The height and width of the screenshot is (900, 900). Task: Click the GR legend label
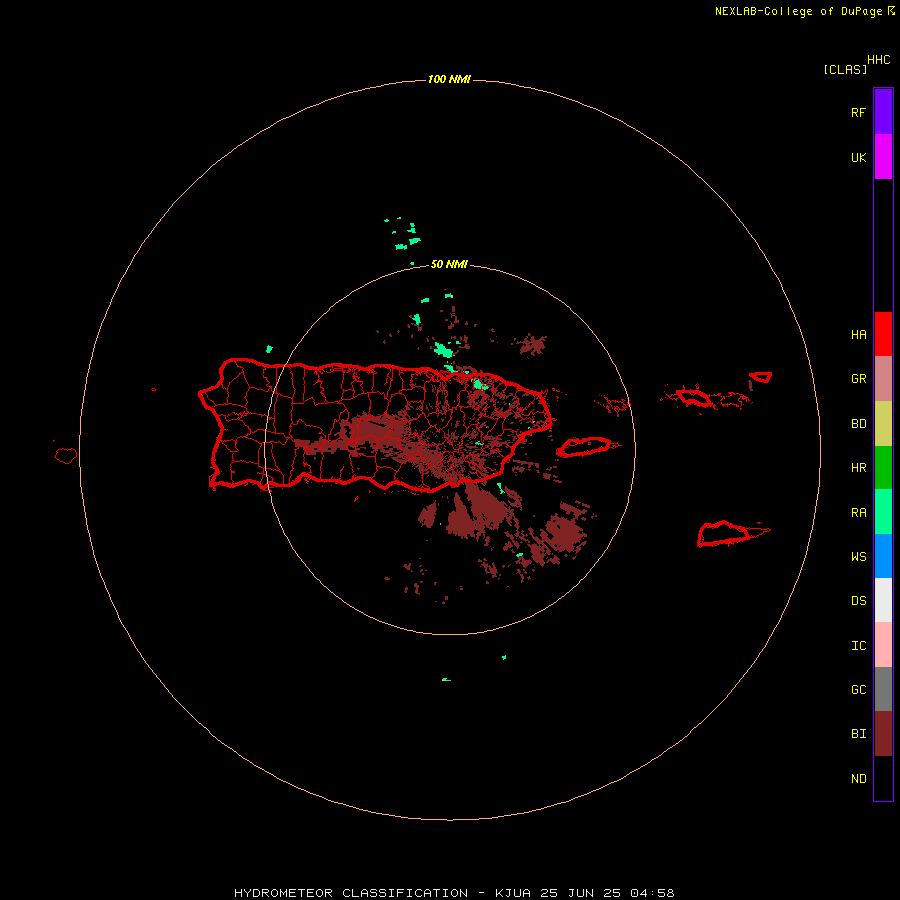858,379
